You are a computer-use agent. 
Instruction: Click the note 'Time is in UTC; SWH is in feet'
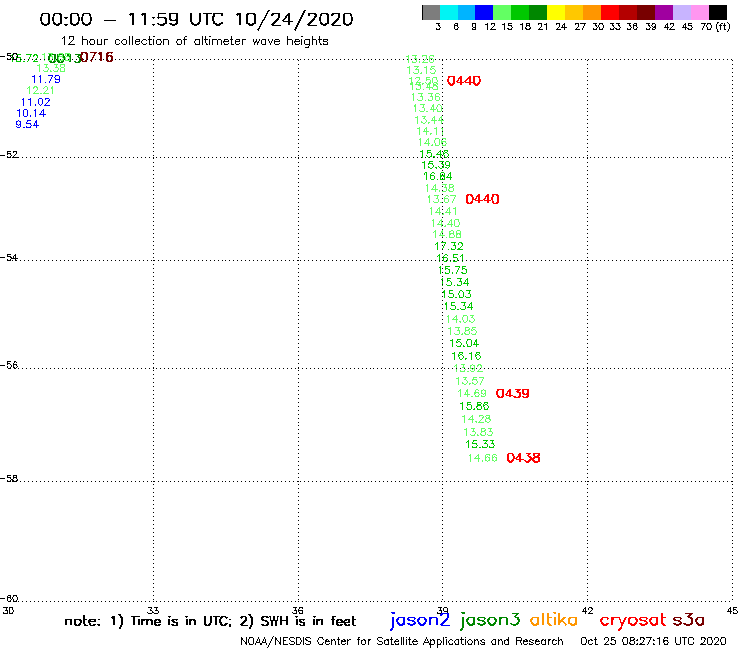(210, 621)
